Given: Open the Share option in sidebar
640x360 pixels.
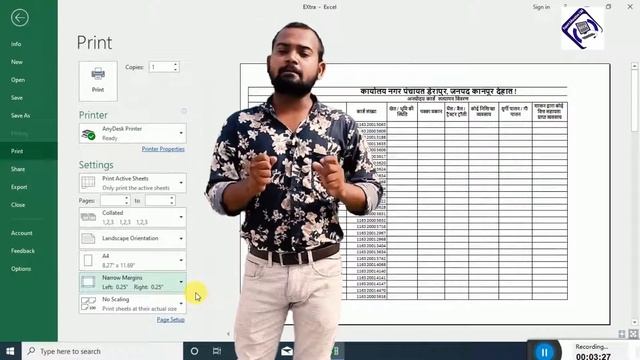Looking at the screenshot, I should click(18, 169).
